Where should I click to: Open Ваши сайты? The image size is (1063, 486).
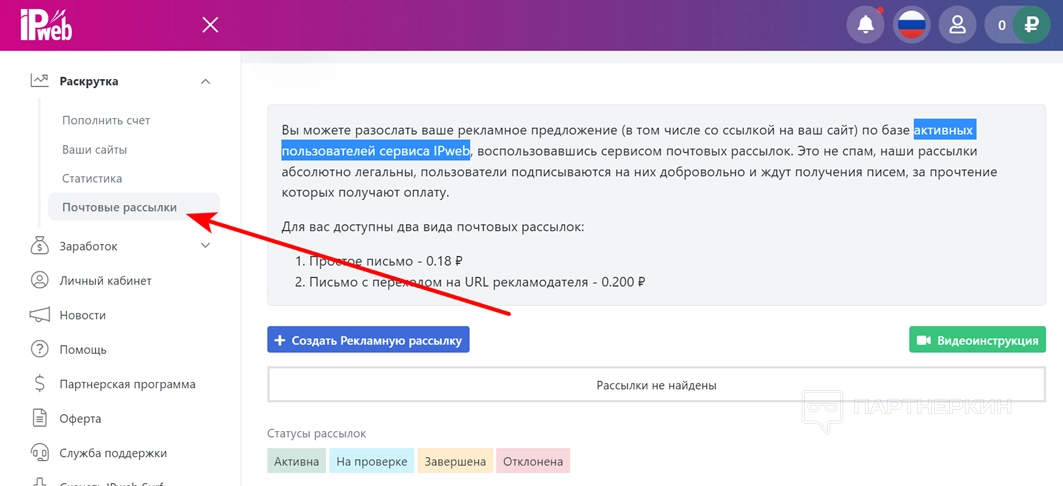point(94,150)
